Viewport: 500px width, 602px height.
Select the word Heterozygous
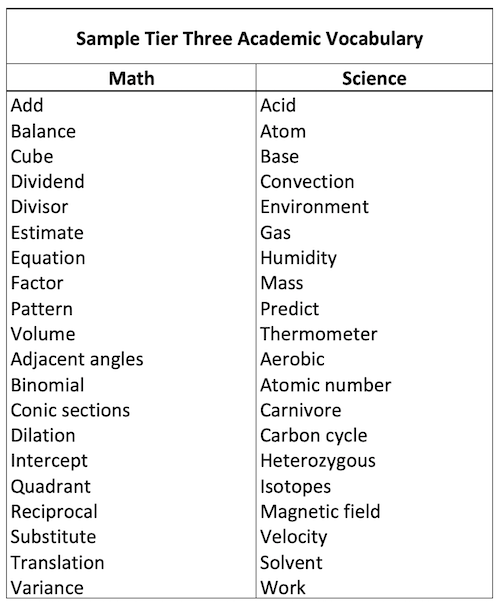[x=318, y=461]
